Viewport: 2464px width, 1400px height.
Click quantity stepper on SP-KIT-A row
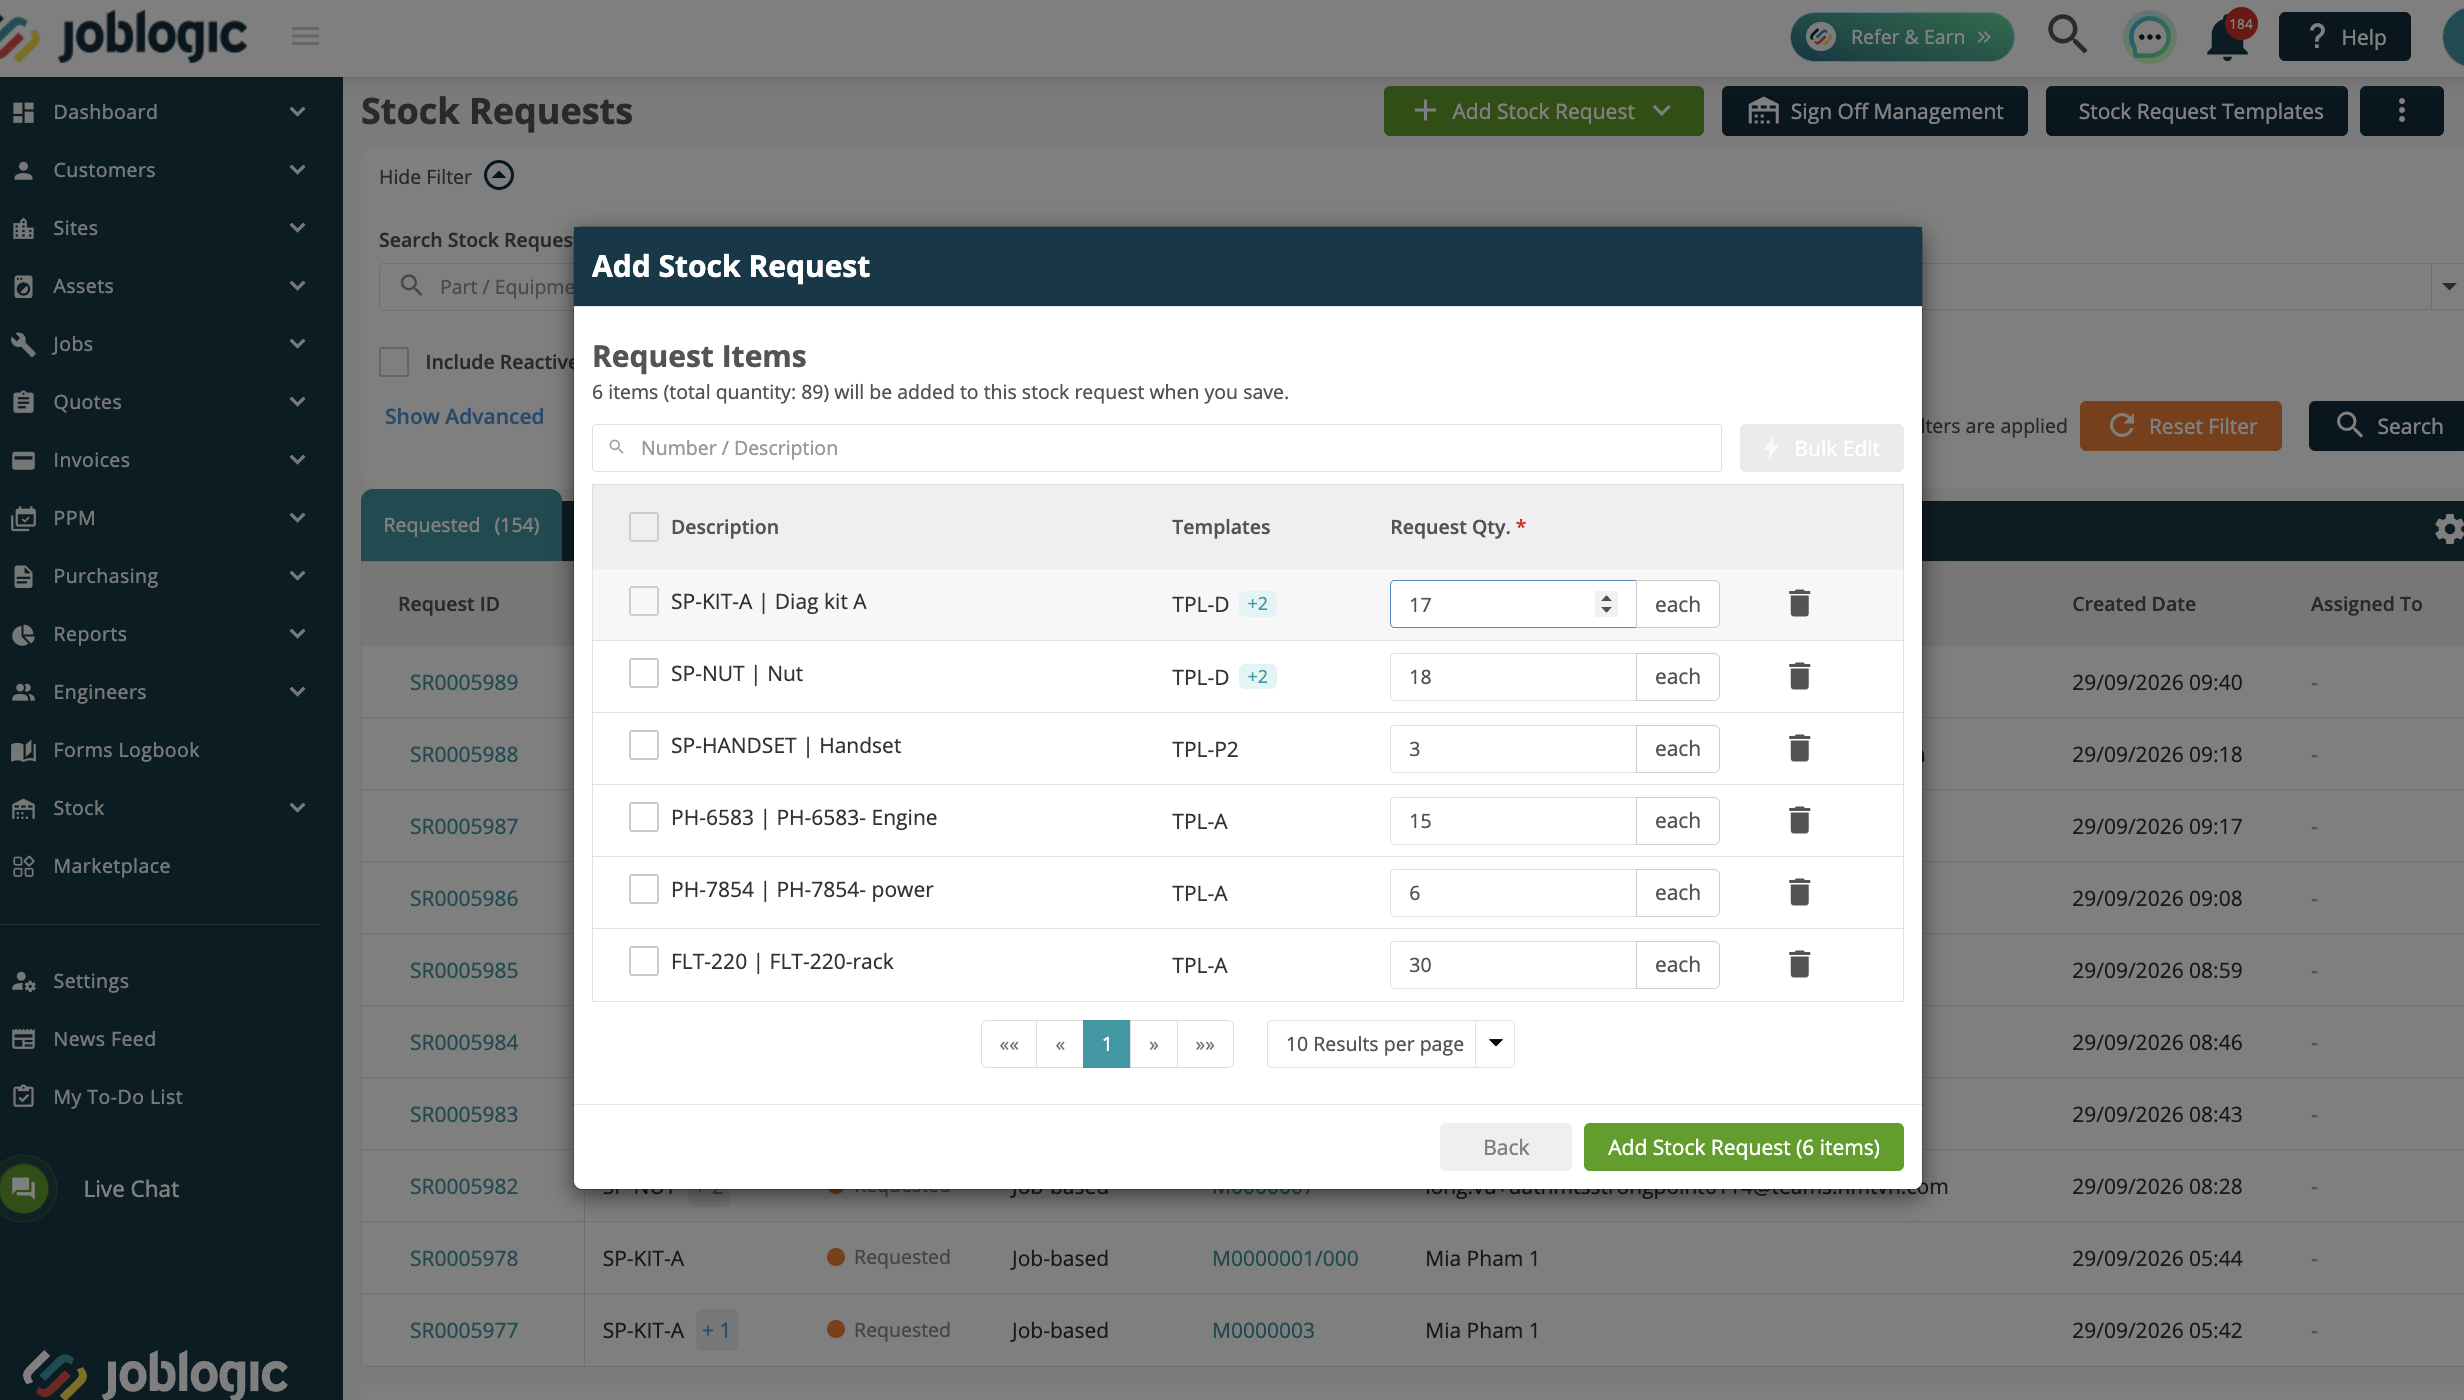(x=1606, y=604)
